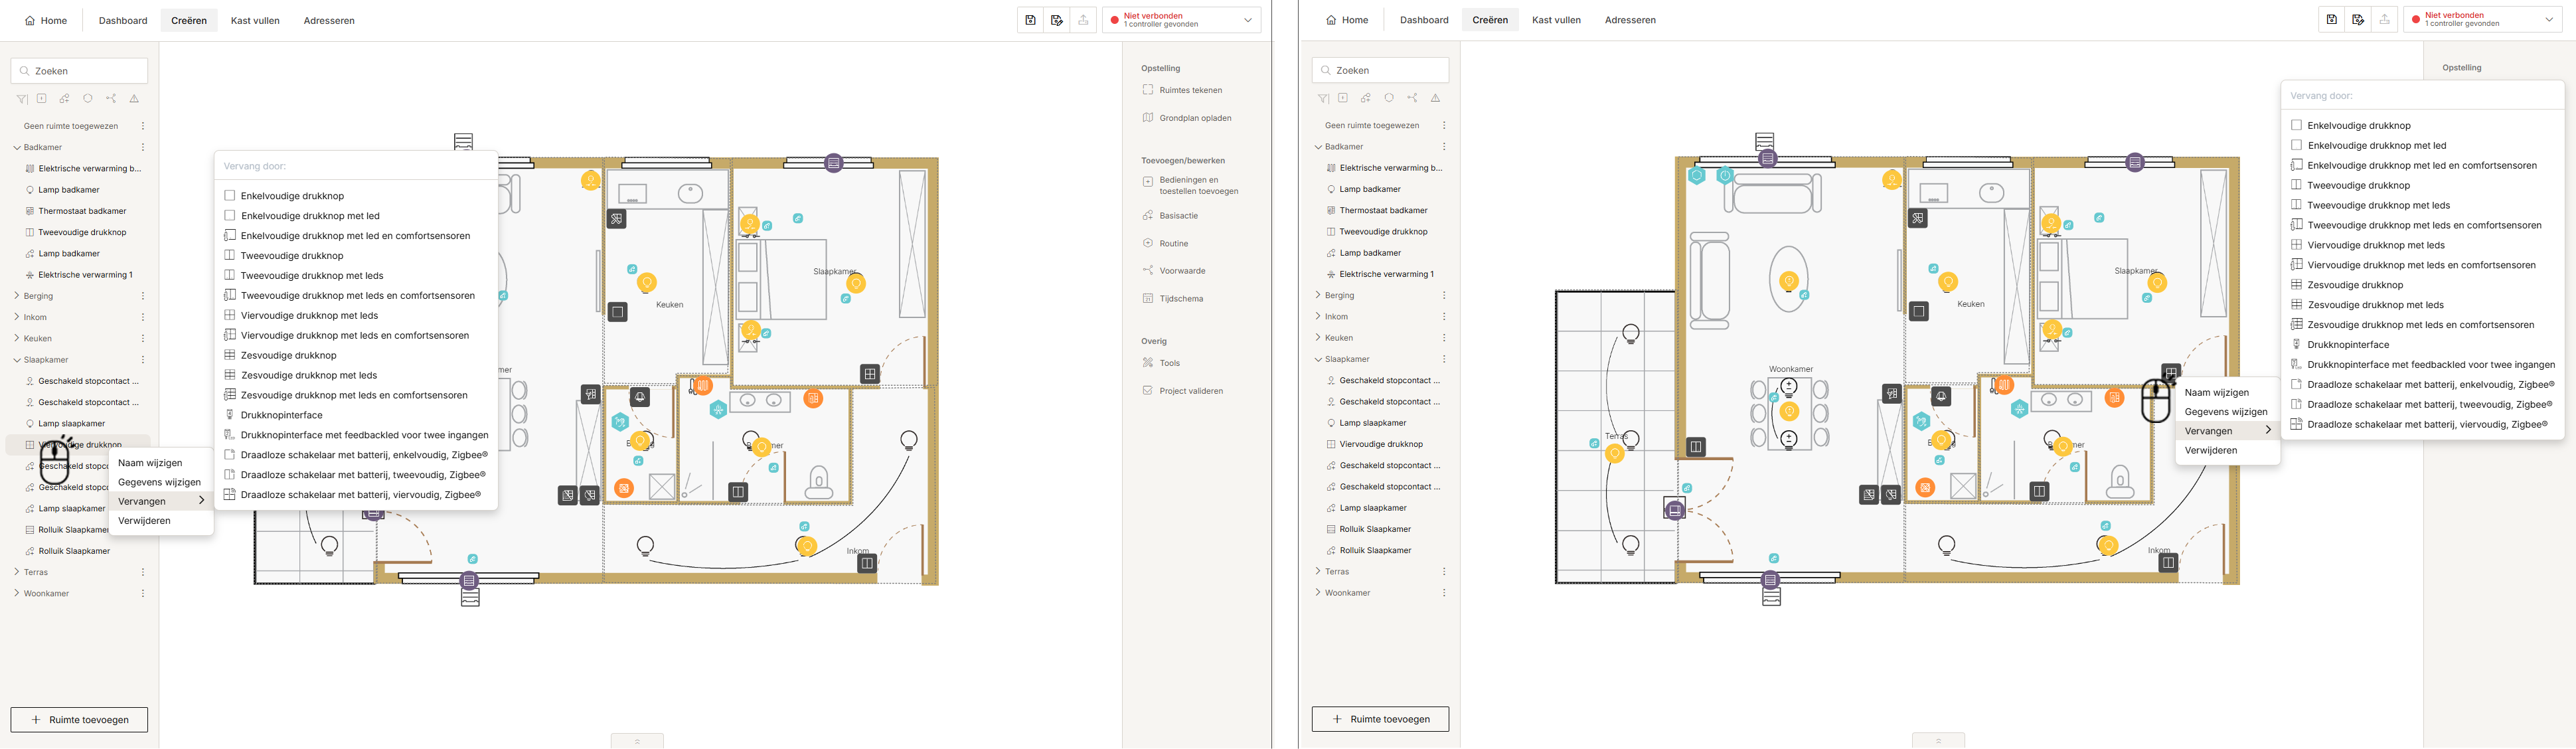Open three-dot menu for Badkamer in left window
The height and width of the screenshot is (749, 2576).
pyautogui.click(x=143, y=148)
